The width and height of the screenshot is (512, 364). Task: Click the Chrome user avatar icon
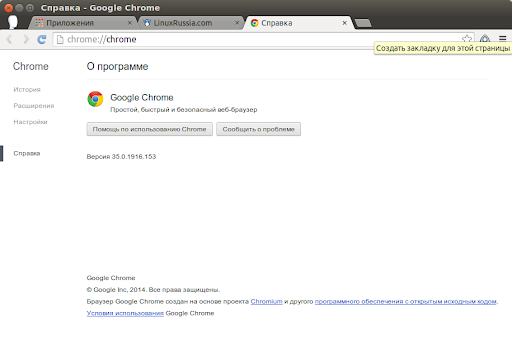(x=13, y=22)
